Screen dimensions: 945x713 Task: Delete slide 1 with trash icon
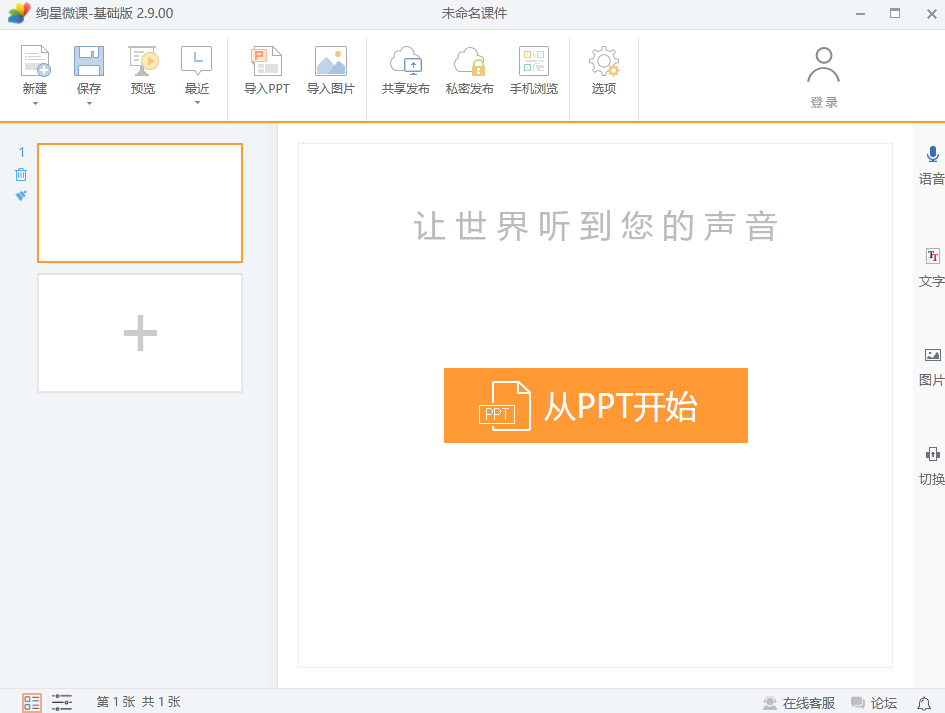click(21, 174)
